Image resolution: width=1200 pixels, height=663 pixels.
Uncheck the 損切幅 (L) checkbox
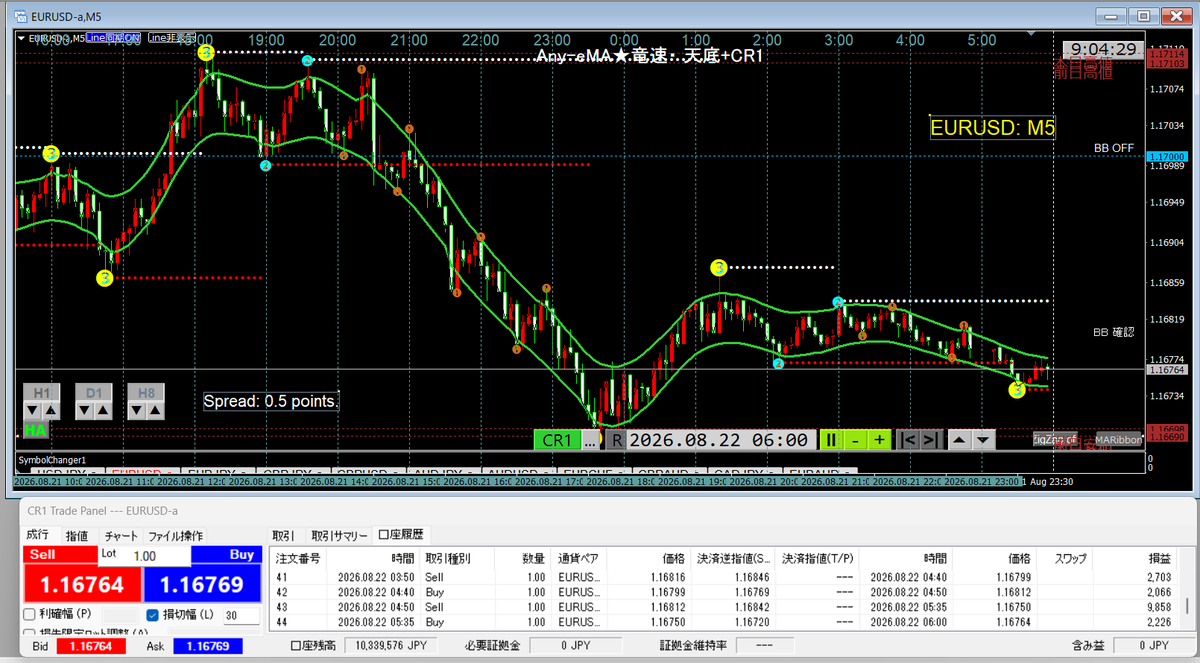pos(153,615)
